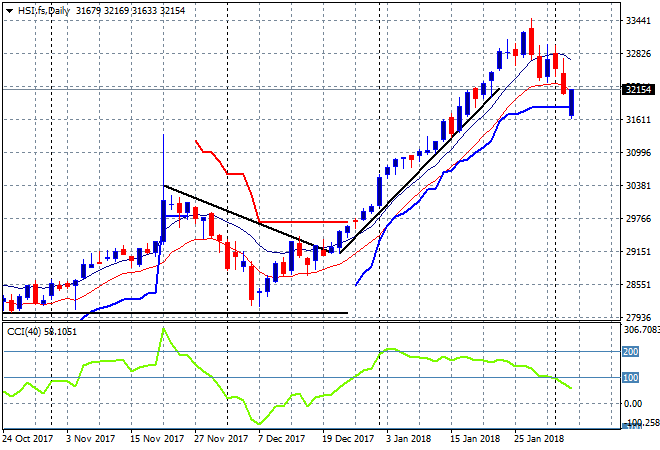Image resolution: width=660 pixels, height=450 pixels.
Task: Click the 19 Dec 2017 date label
Action: tap(348, 439)
